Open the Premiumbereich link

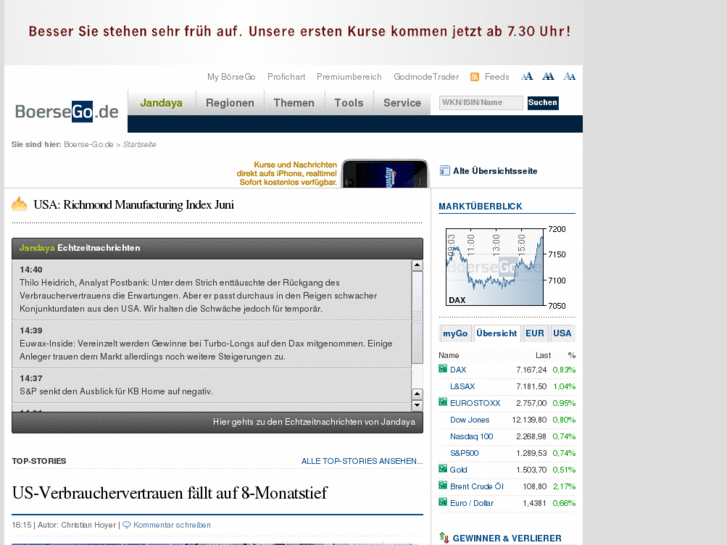coord(349,77)
